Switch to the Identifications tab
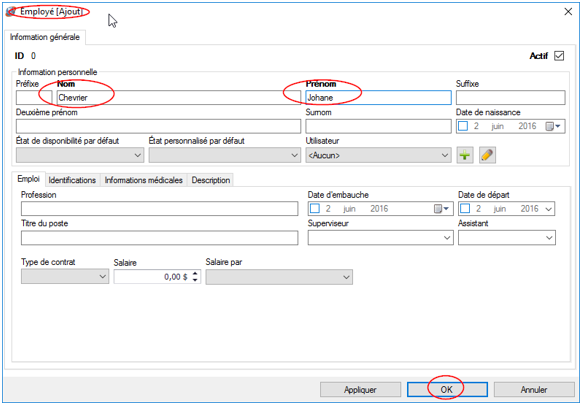This screenshot has height=405, width=582. [72, 180]
